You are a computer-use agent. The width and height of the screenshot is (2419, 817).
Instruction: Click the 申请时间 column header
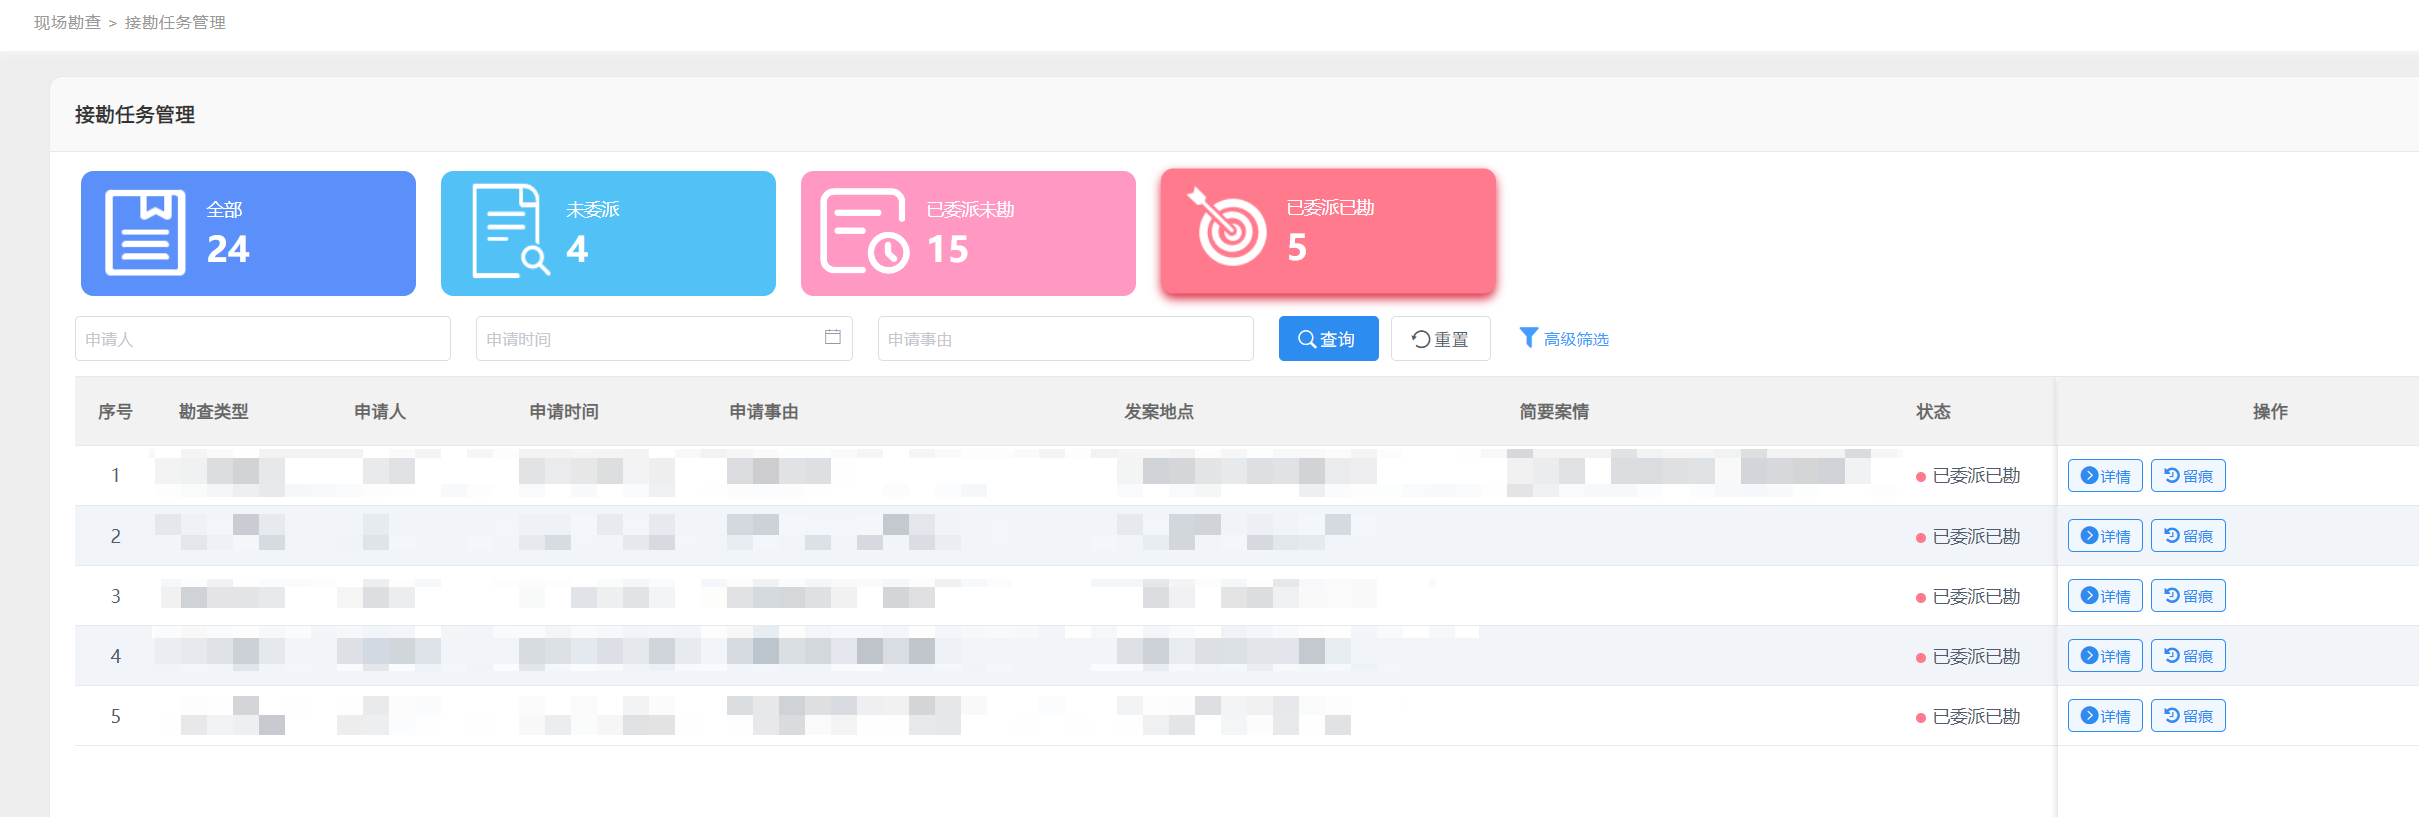pyautogui.click(x=564, y=412)
